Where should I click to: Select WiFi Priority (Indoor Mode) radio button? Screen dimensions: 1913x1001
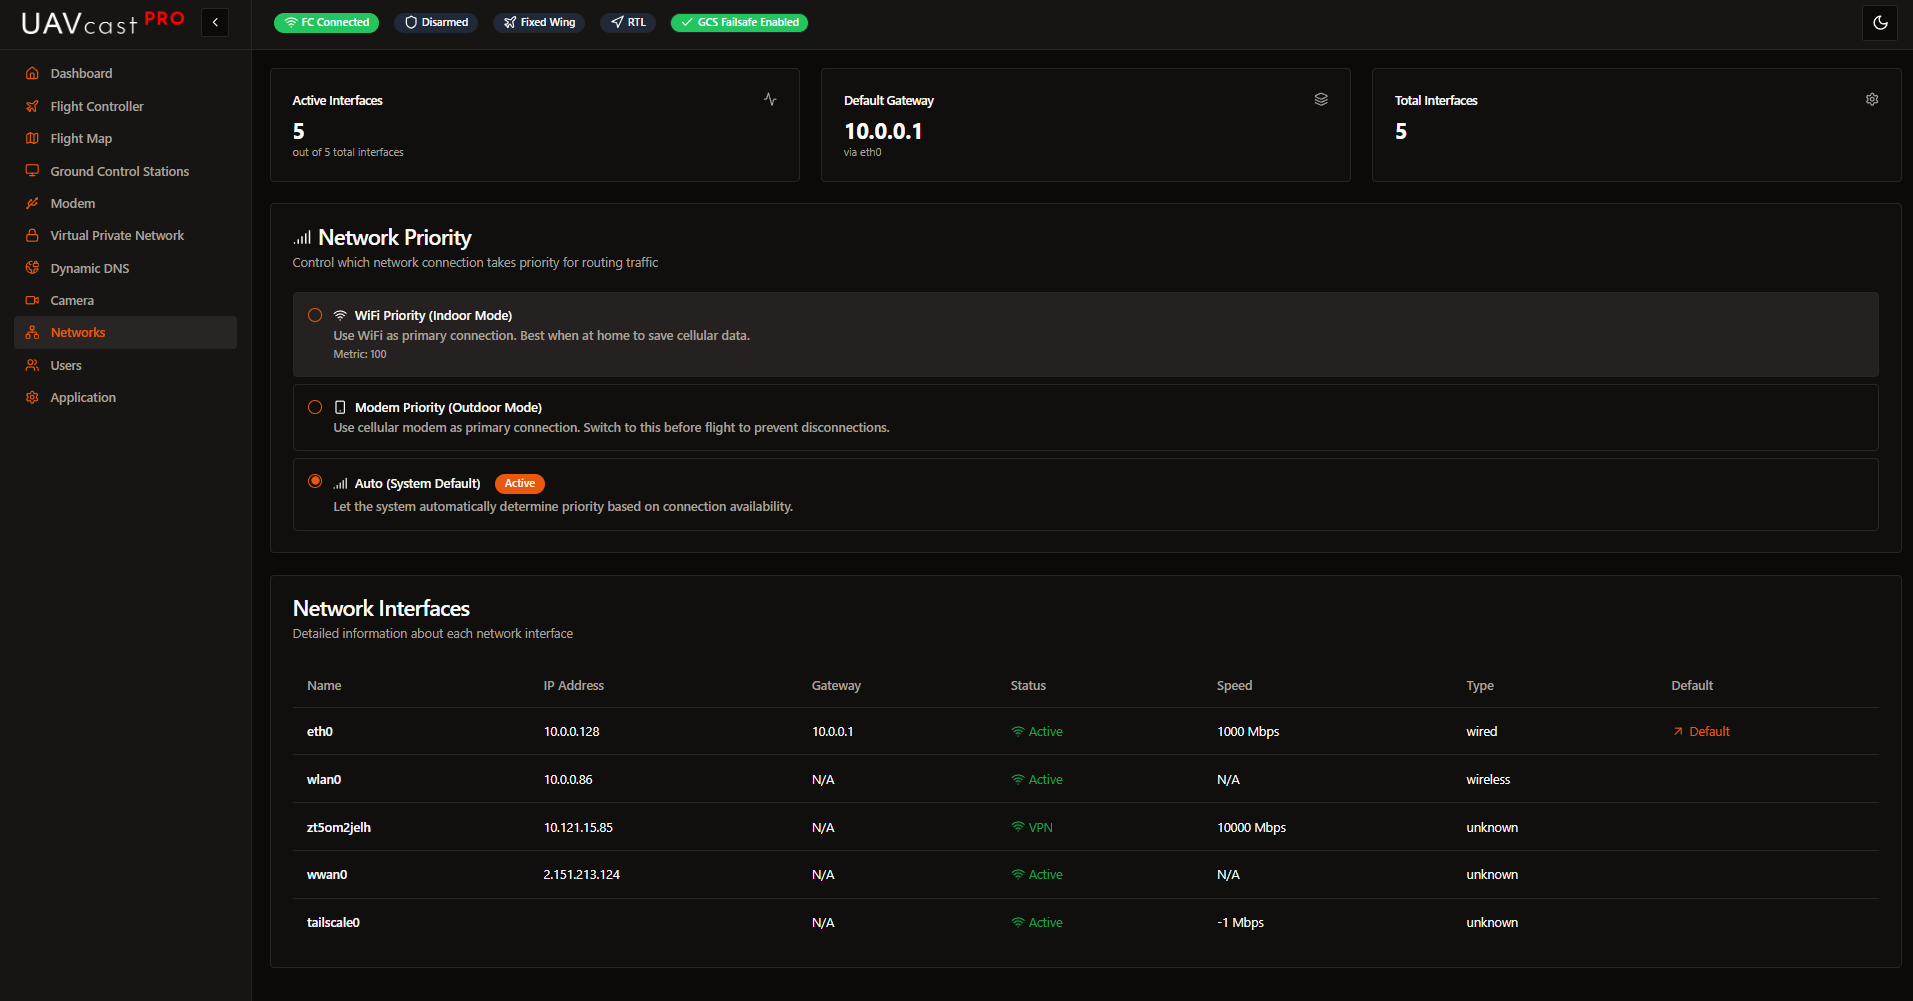315,316
